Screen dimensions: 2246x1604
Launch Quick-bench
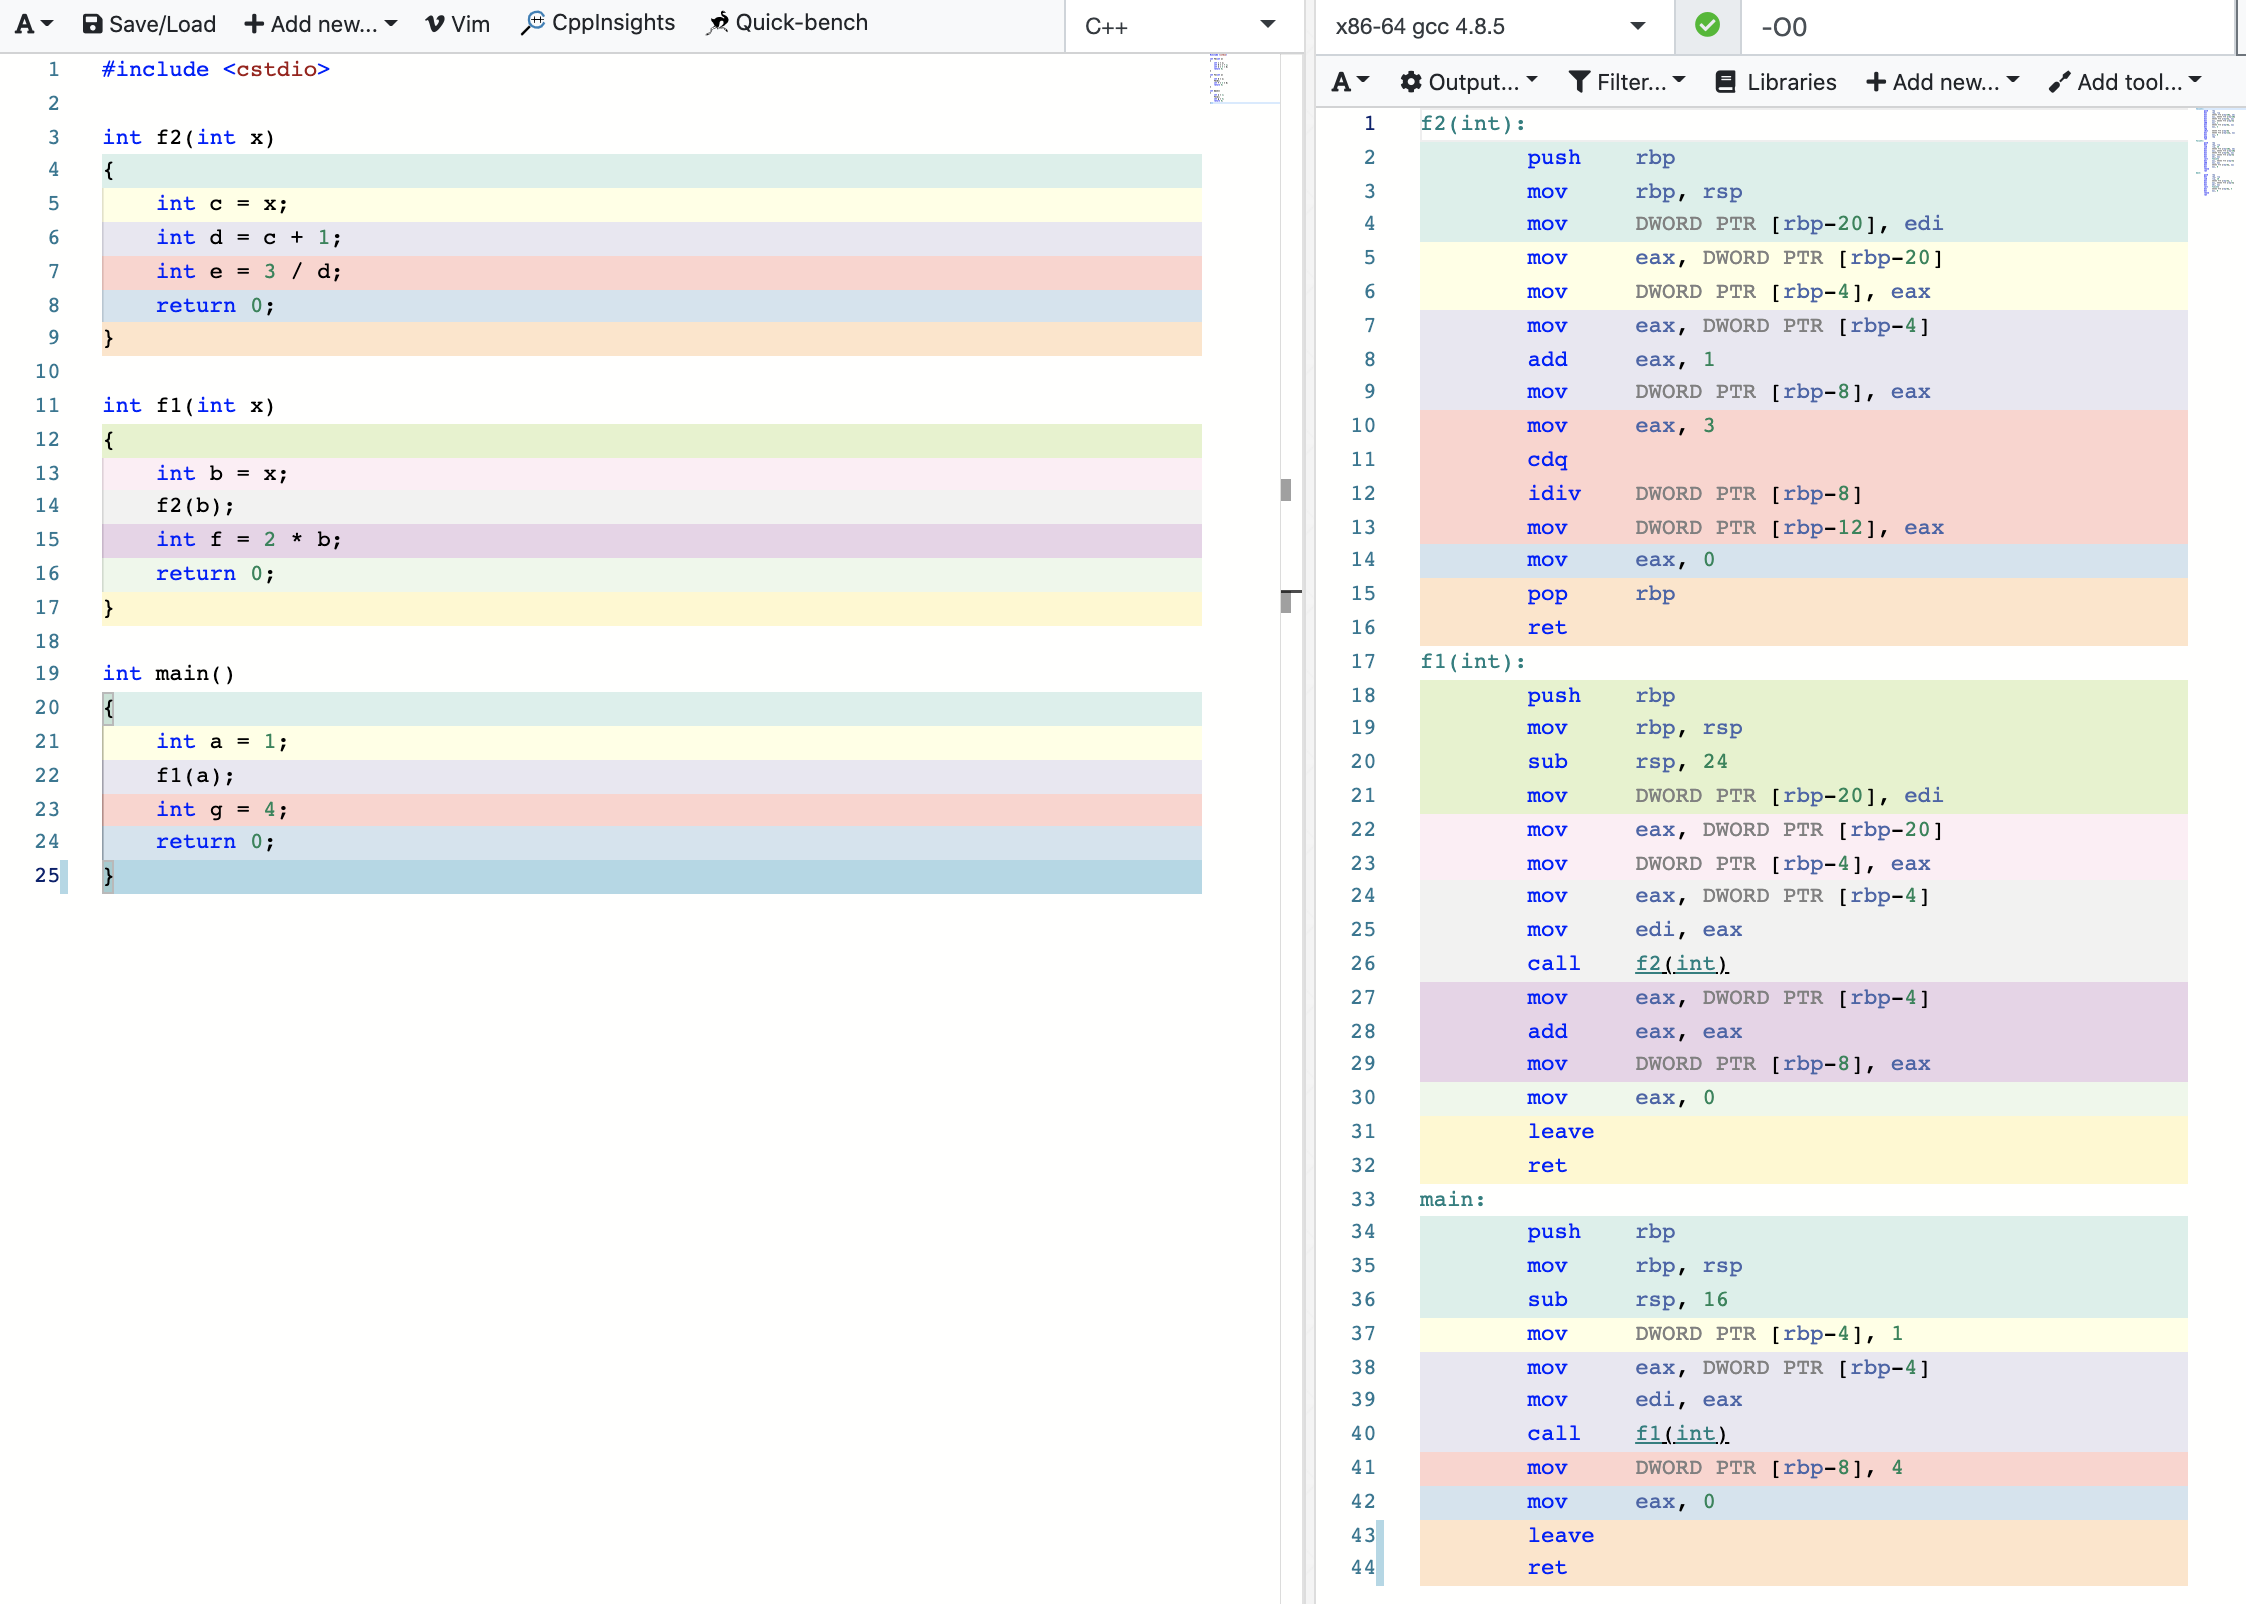click(x=787, y=23)
